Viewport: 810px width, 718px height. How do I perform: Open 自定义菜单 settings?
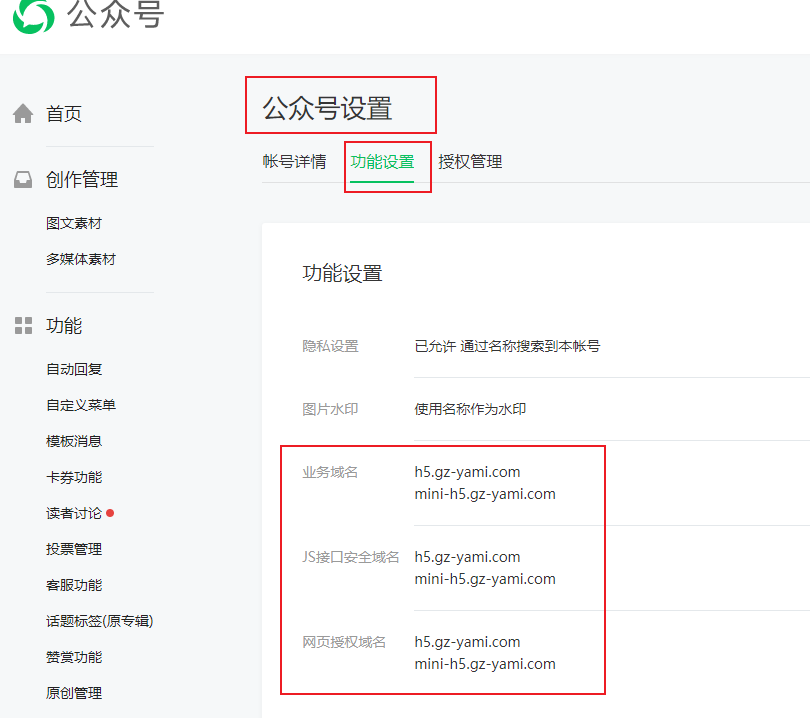click(81, 405)
